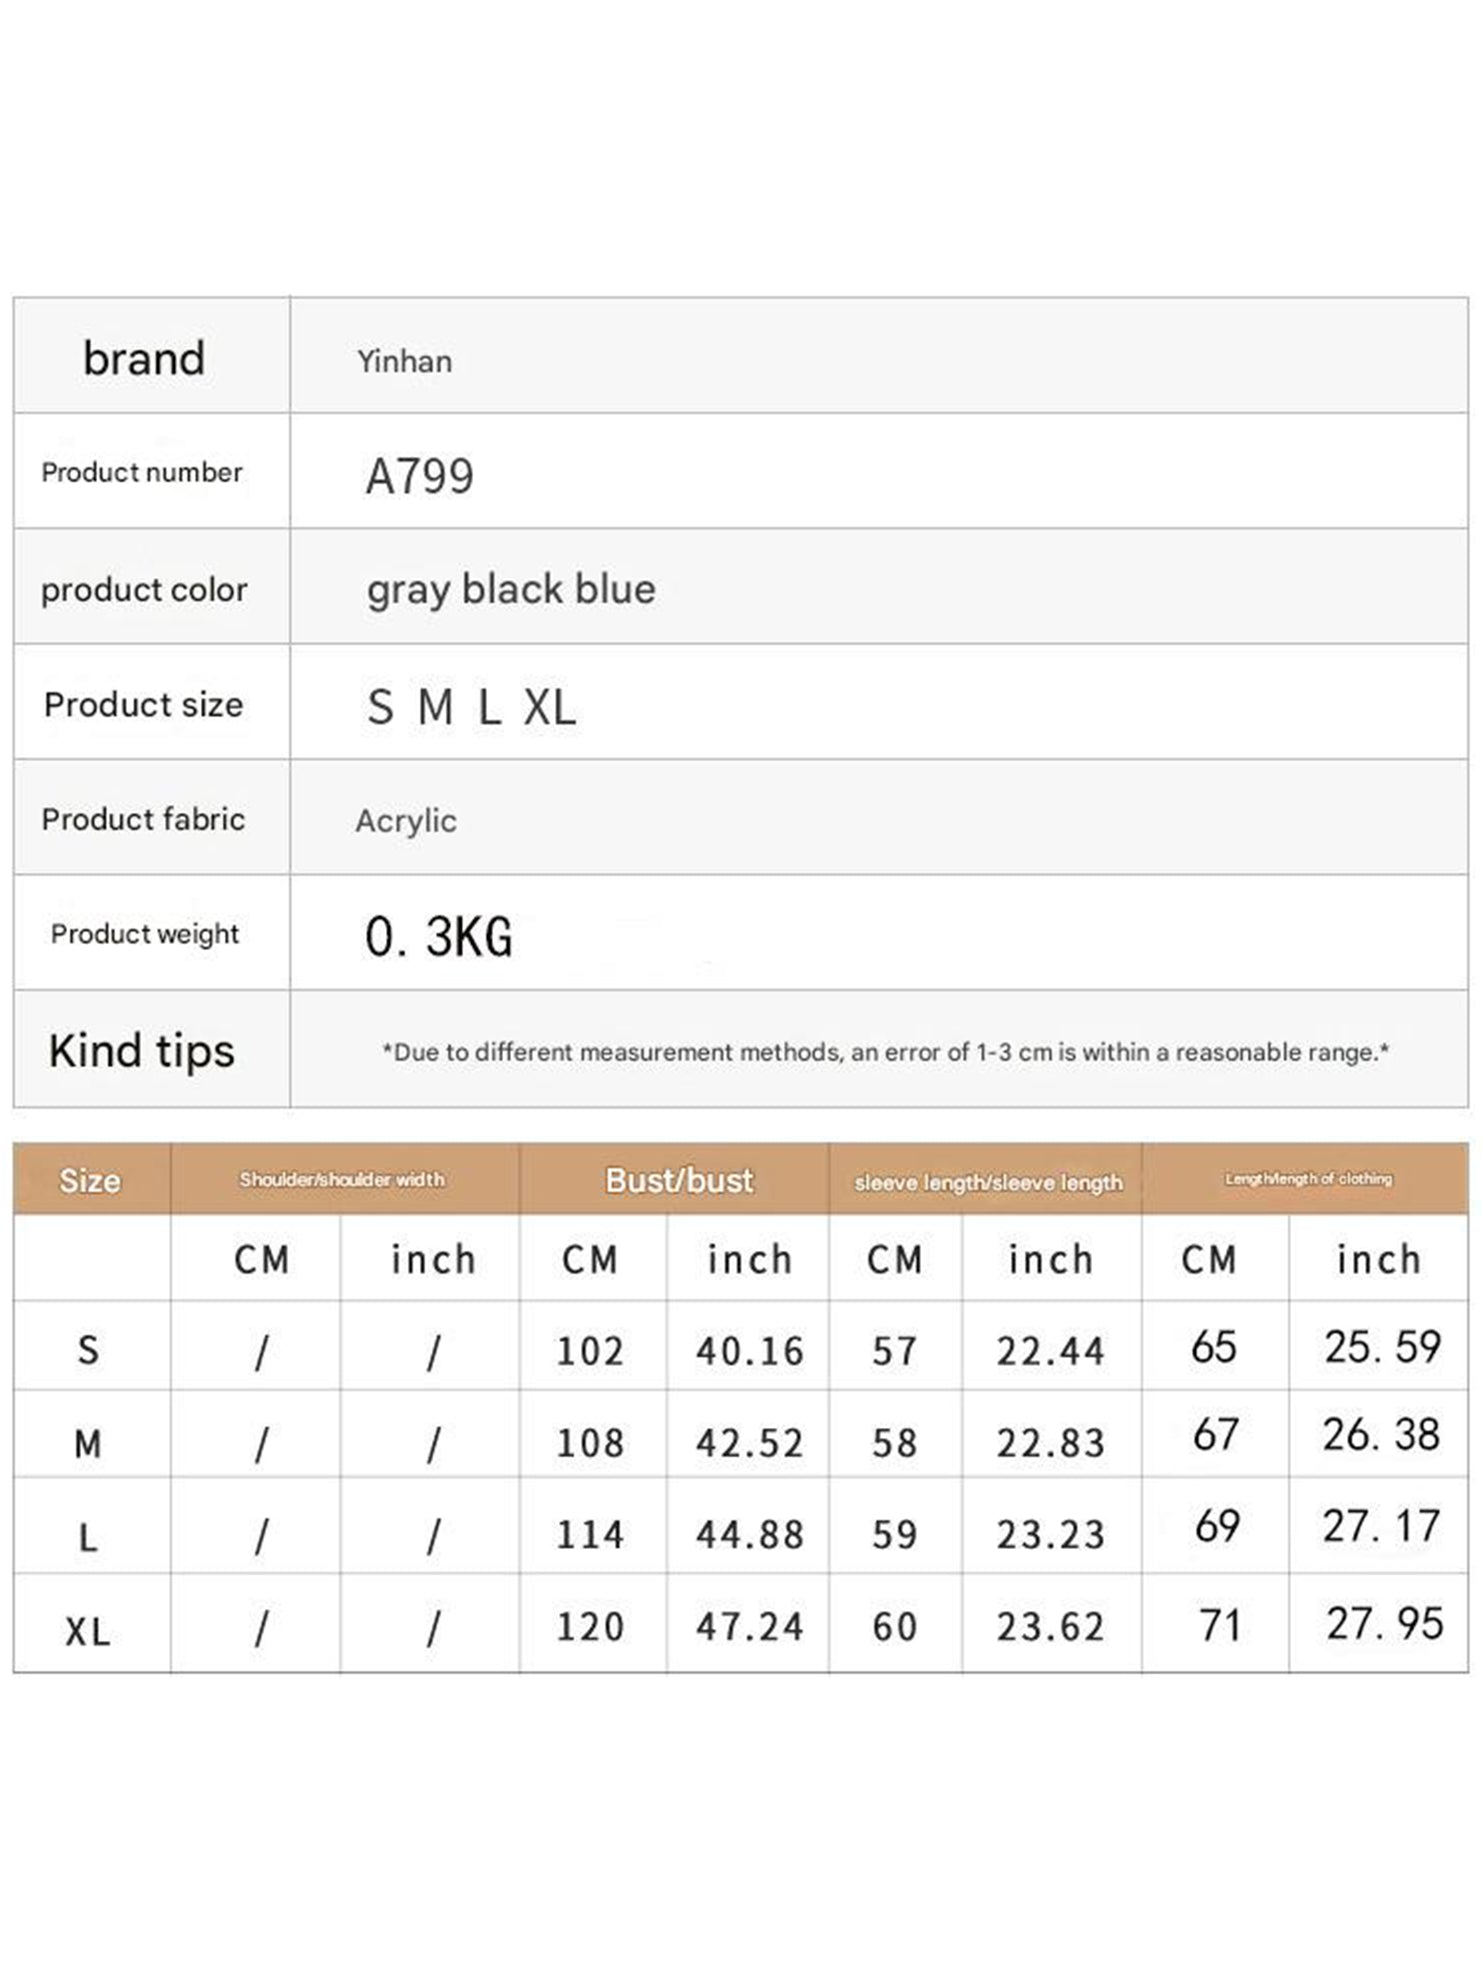Click the sleeve length value 59 for size L
The width and height of the screenshot is (1482, 1966).
click(894, 1534)
